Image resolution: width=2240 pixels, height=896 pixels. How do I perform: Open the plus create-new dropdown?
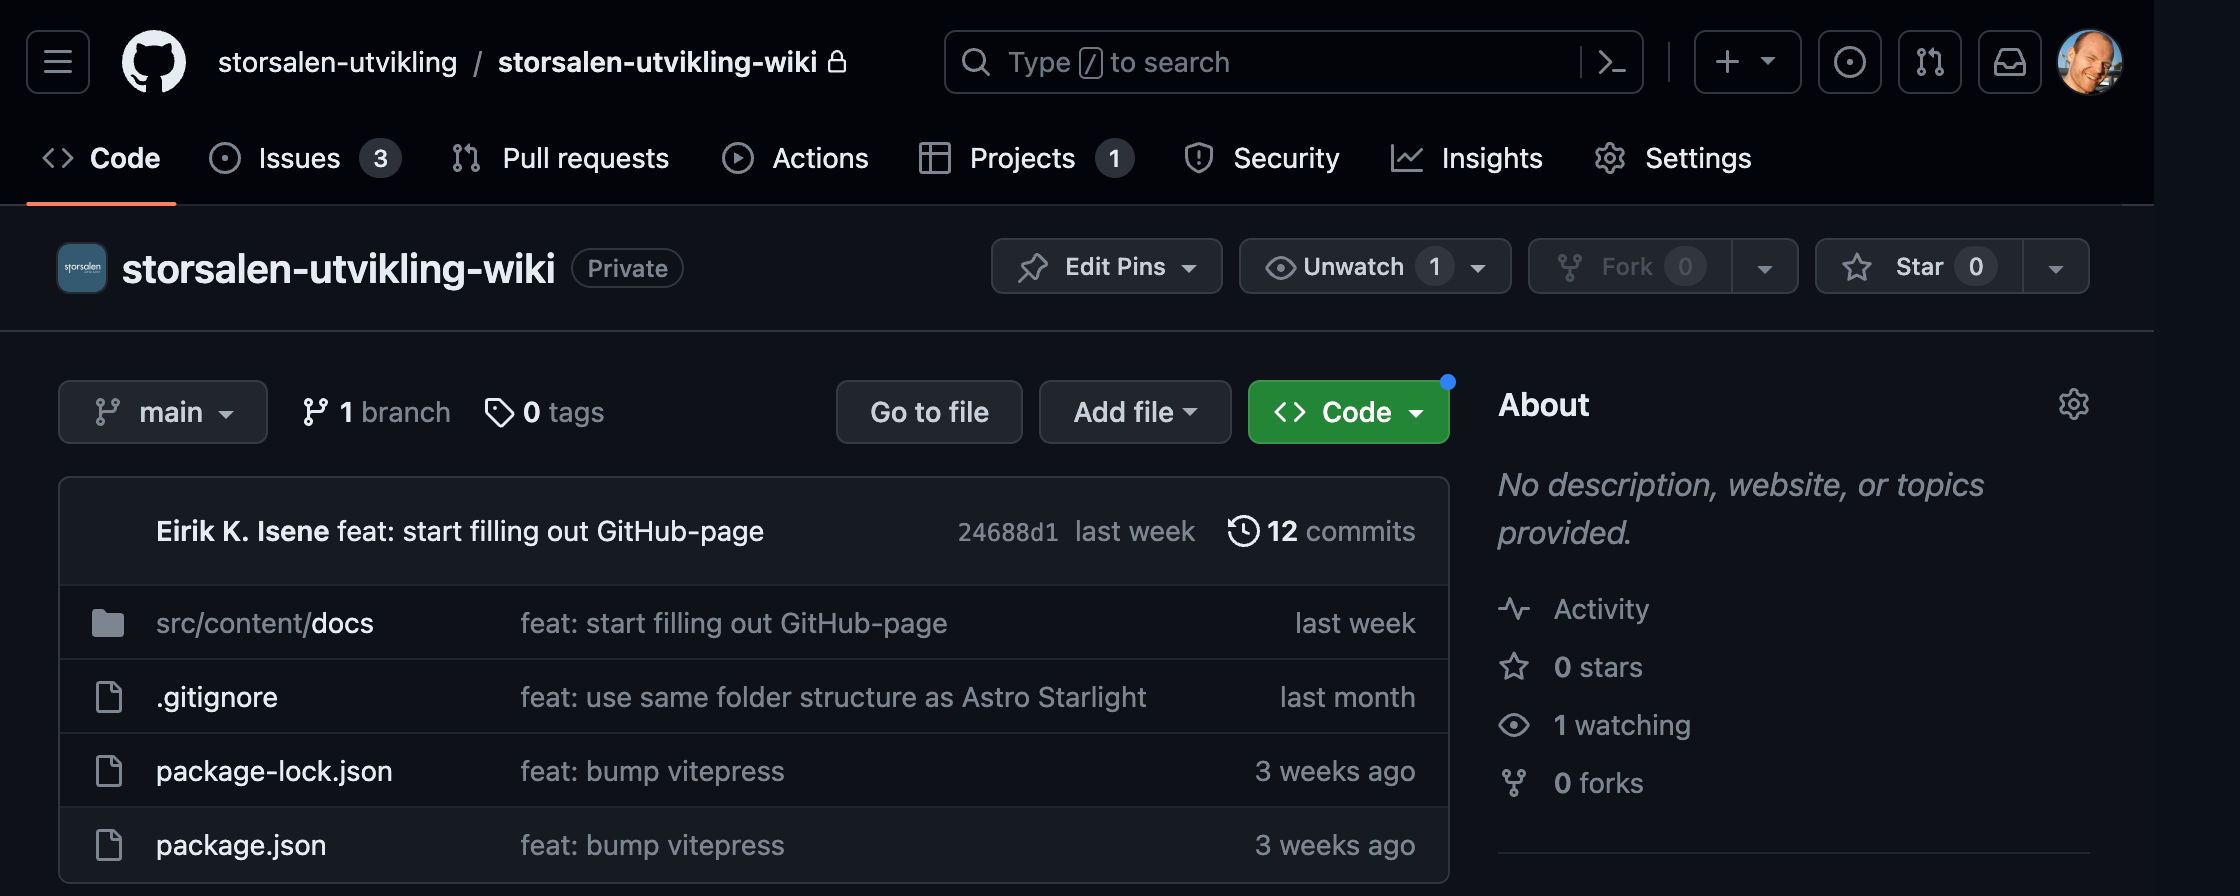(1747, 62)
